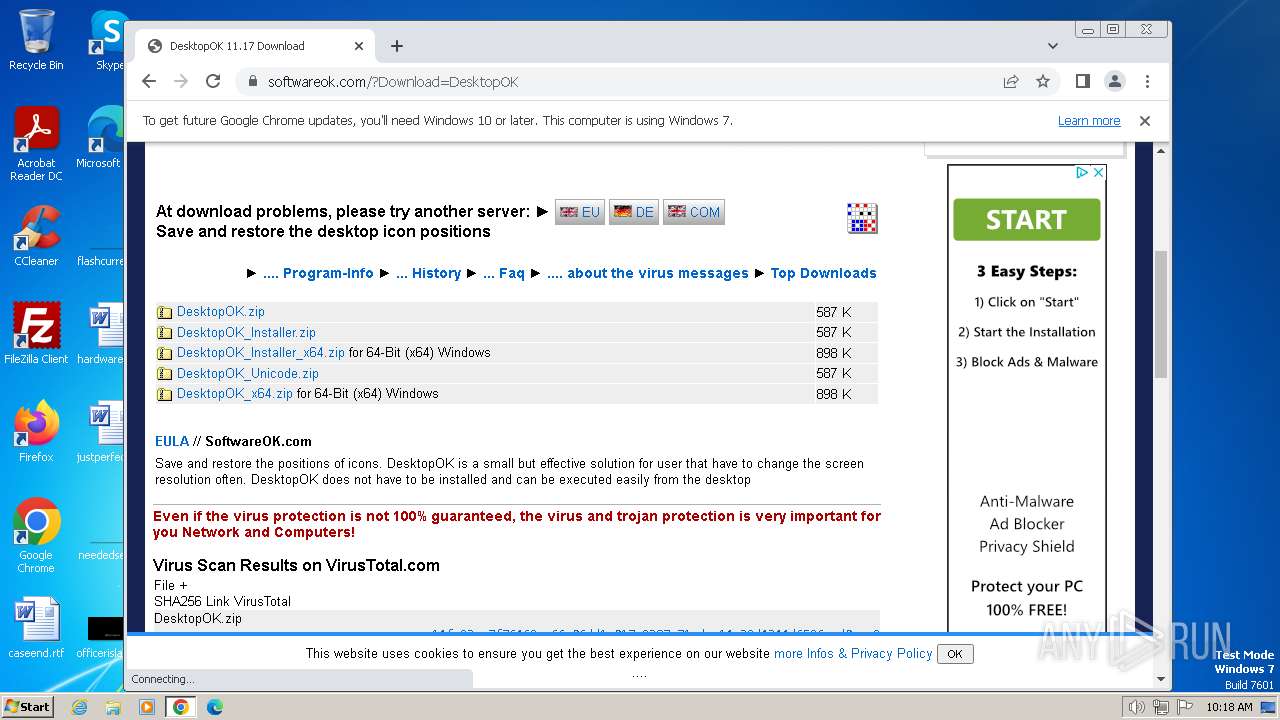Open Chrome side panel icon
1280x720 pixels.
pyautogui.click(x=1082, y=82)
